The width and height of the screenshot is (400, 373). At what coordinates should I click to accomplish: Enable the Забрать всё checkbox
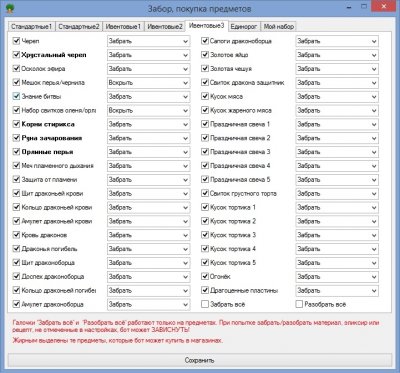pos(205,304)
